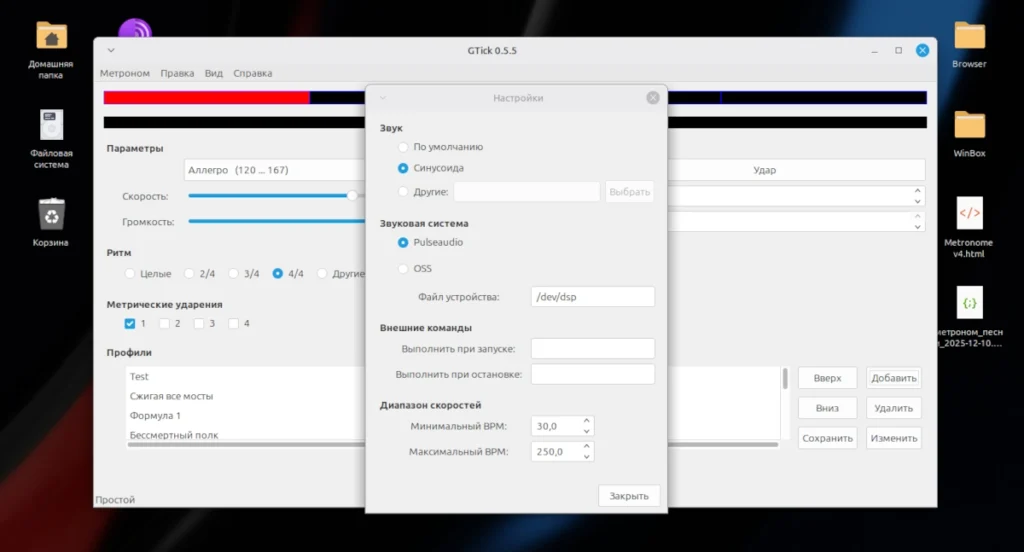This screenshot has width=1024, height=552.
Task: Click the Скорость slider handle
Action: 352,195
